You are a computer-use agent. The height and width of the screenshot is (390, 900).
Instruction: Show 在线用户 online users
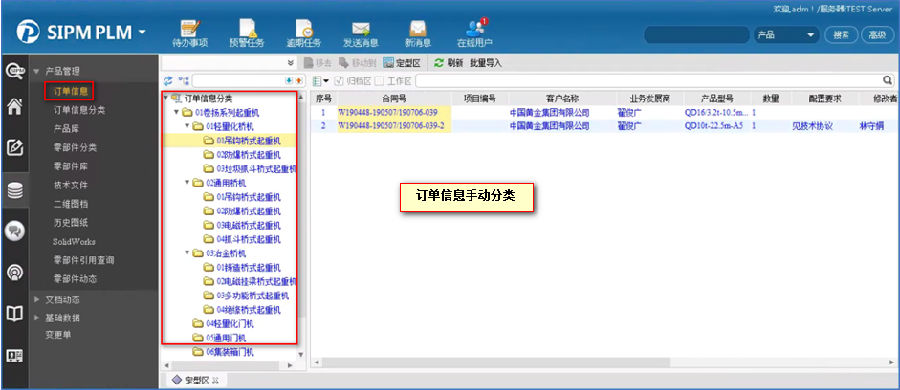click(475, 33)
